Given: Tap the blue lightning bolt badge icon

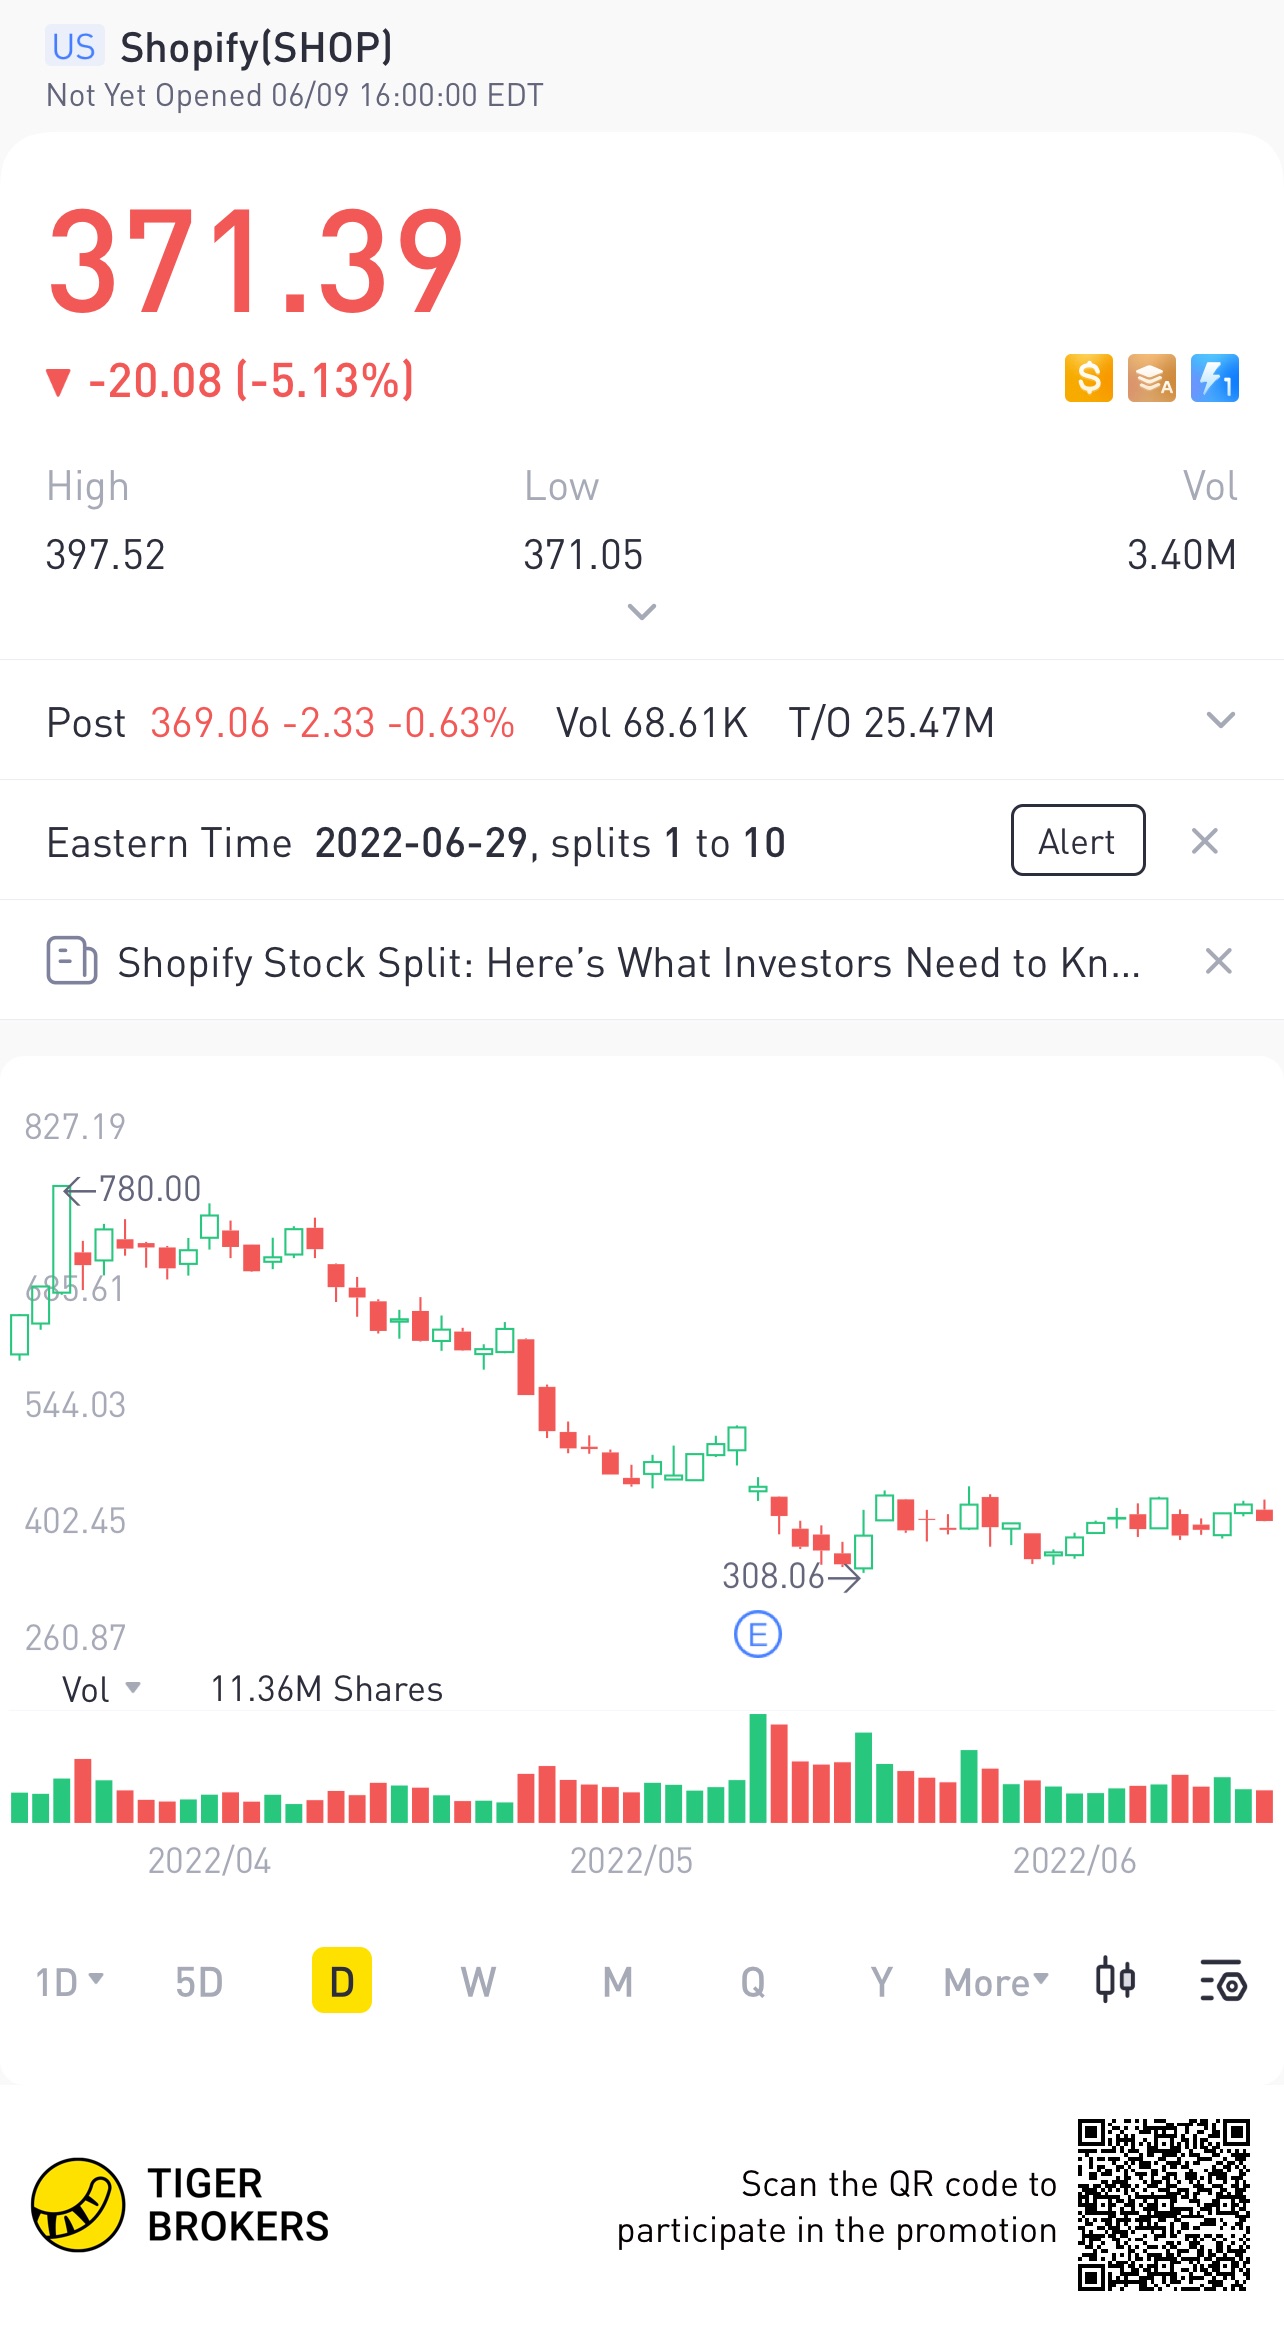Looking at the screenshot, I should [1215, 378].
